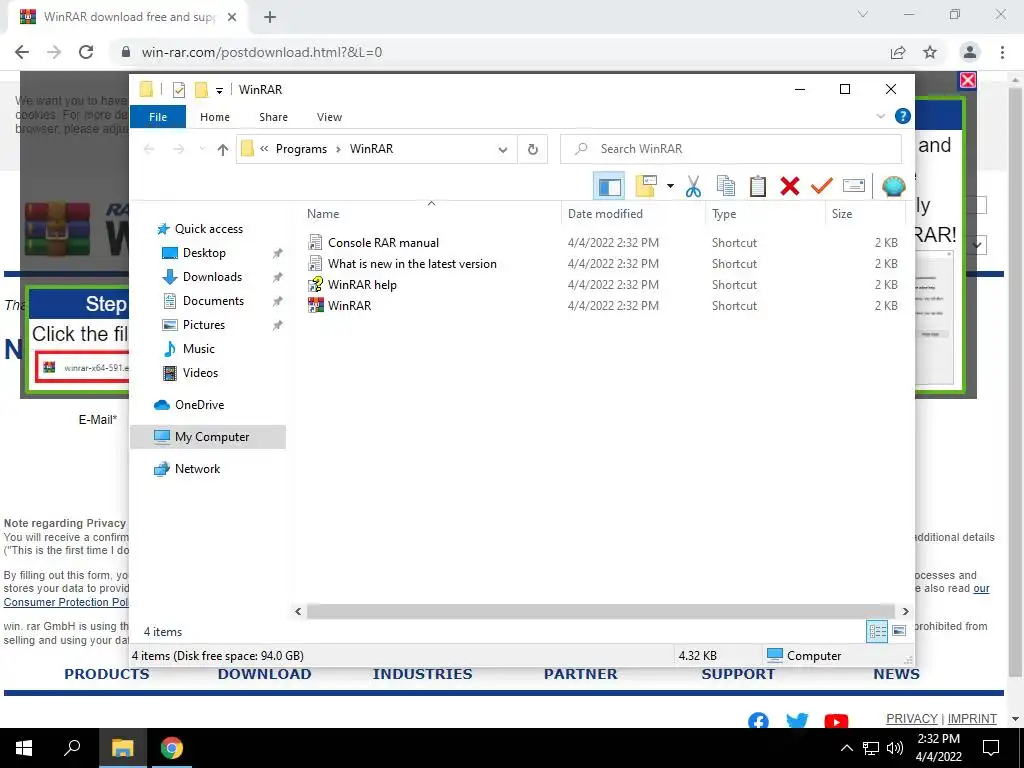Open Network in the navigation pane
Viewport: 1024px width, 768px height.
[x=197, y=469]
